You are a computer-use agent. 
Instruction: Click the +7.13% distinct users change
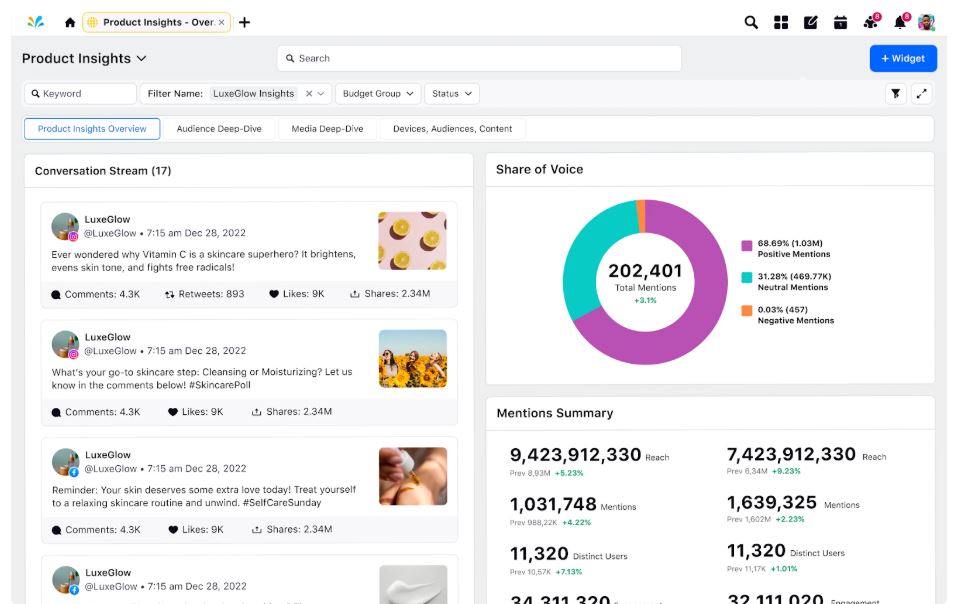(x=569, y=572)
